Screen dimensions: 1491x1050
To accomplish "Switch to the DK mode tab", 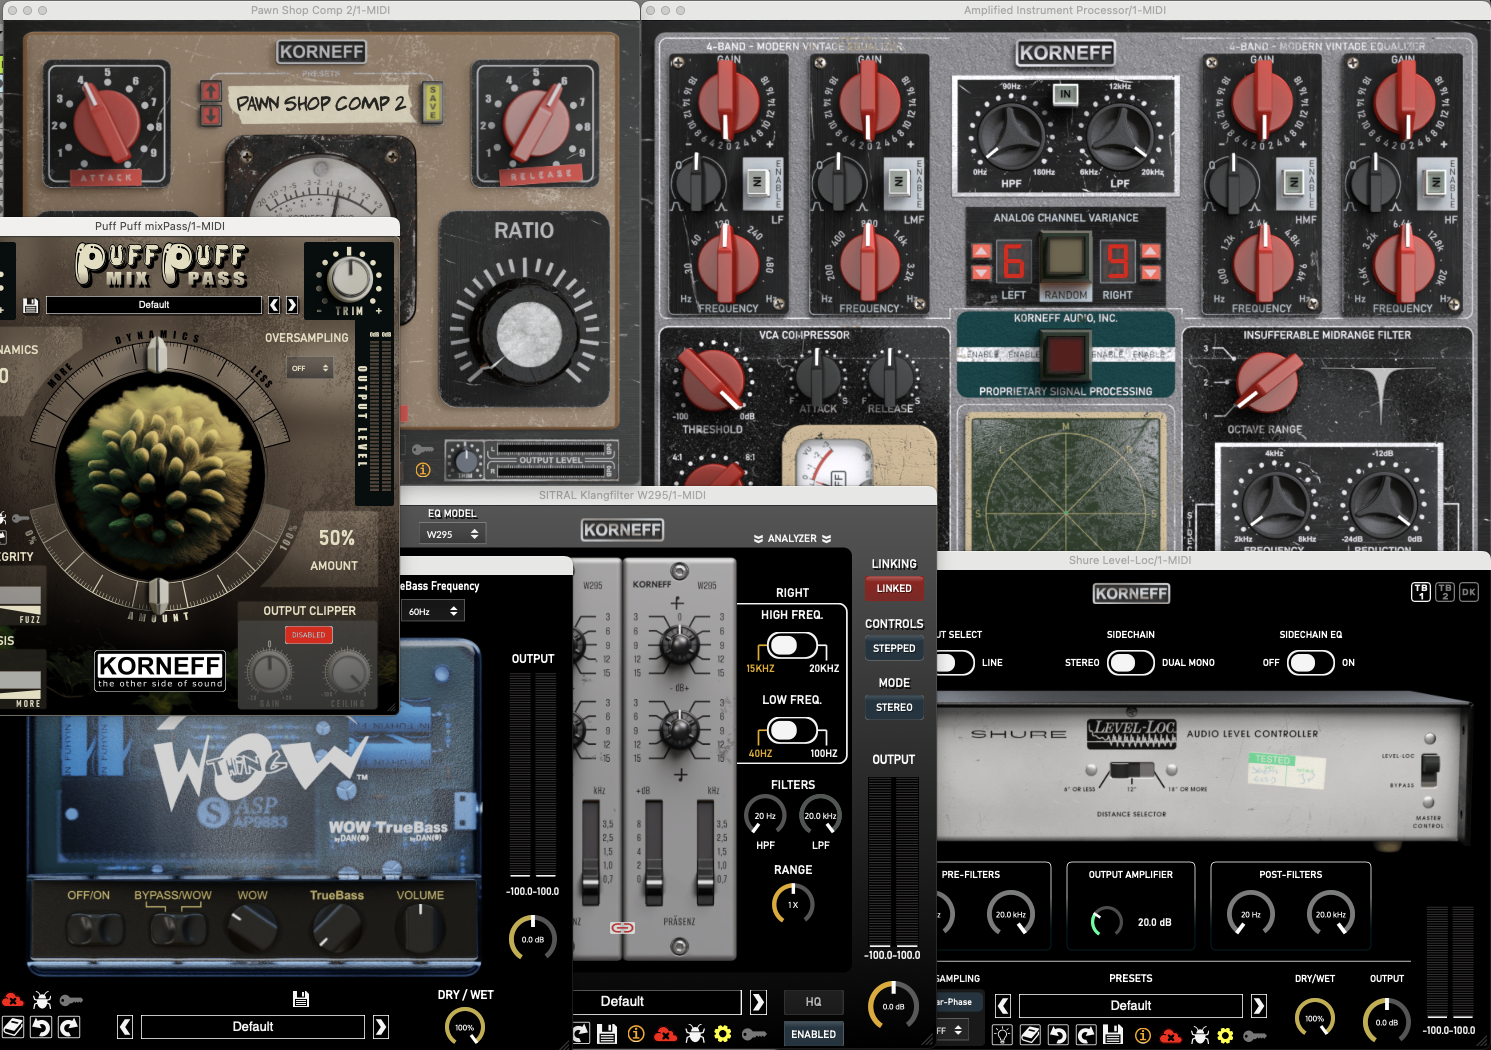I will click(x=1468, y=592).
